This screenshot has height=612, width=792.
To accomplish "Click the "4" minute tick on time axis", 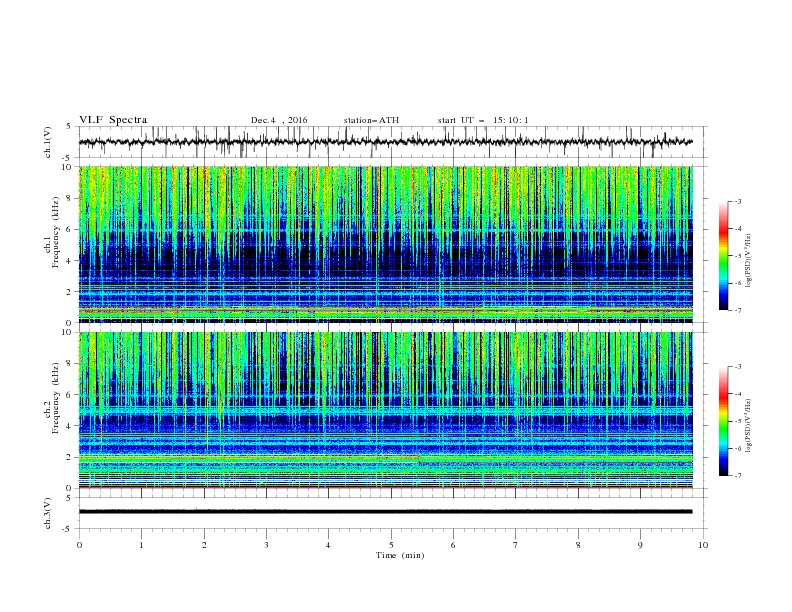I will pos(328,545).
